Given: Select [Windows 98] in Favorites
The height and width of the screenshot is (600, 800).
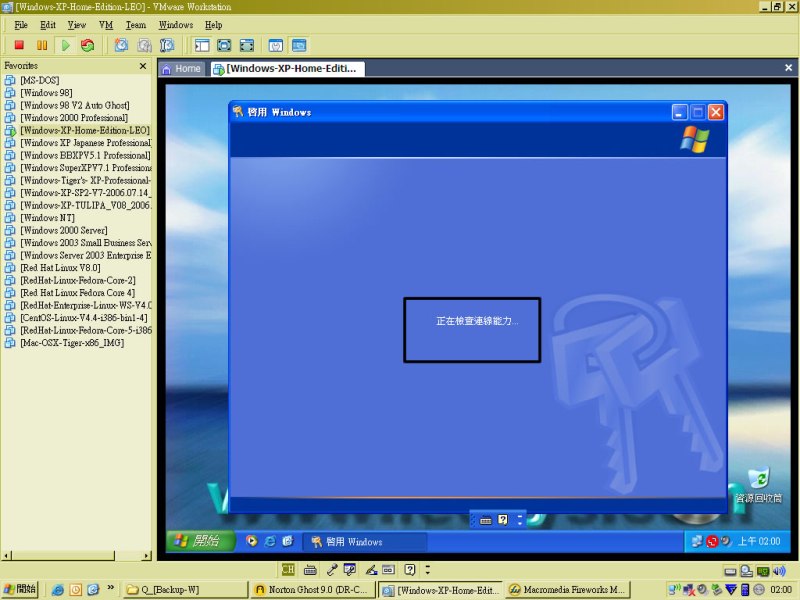Looking at the screenshot, I should (x=46, y=93).
